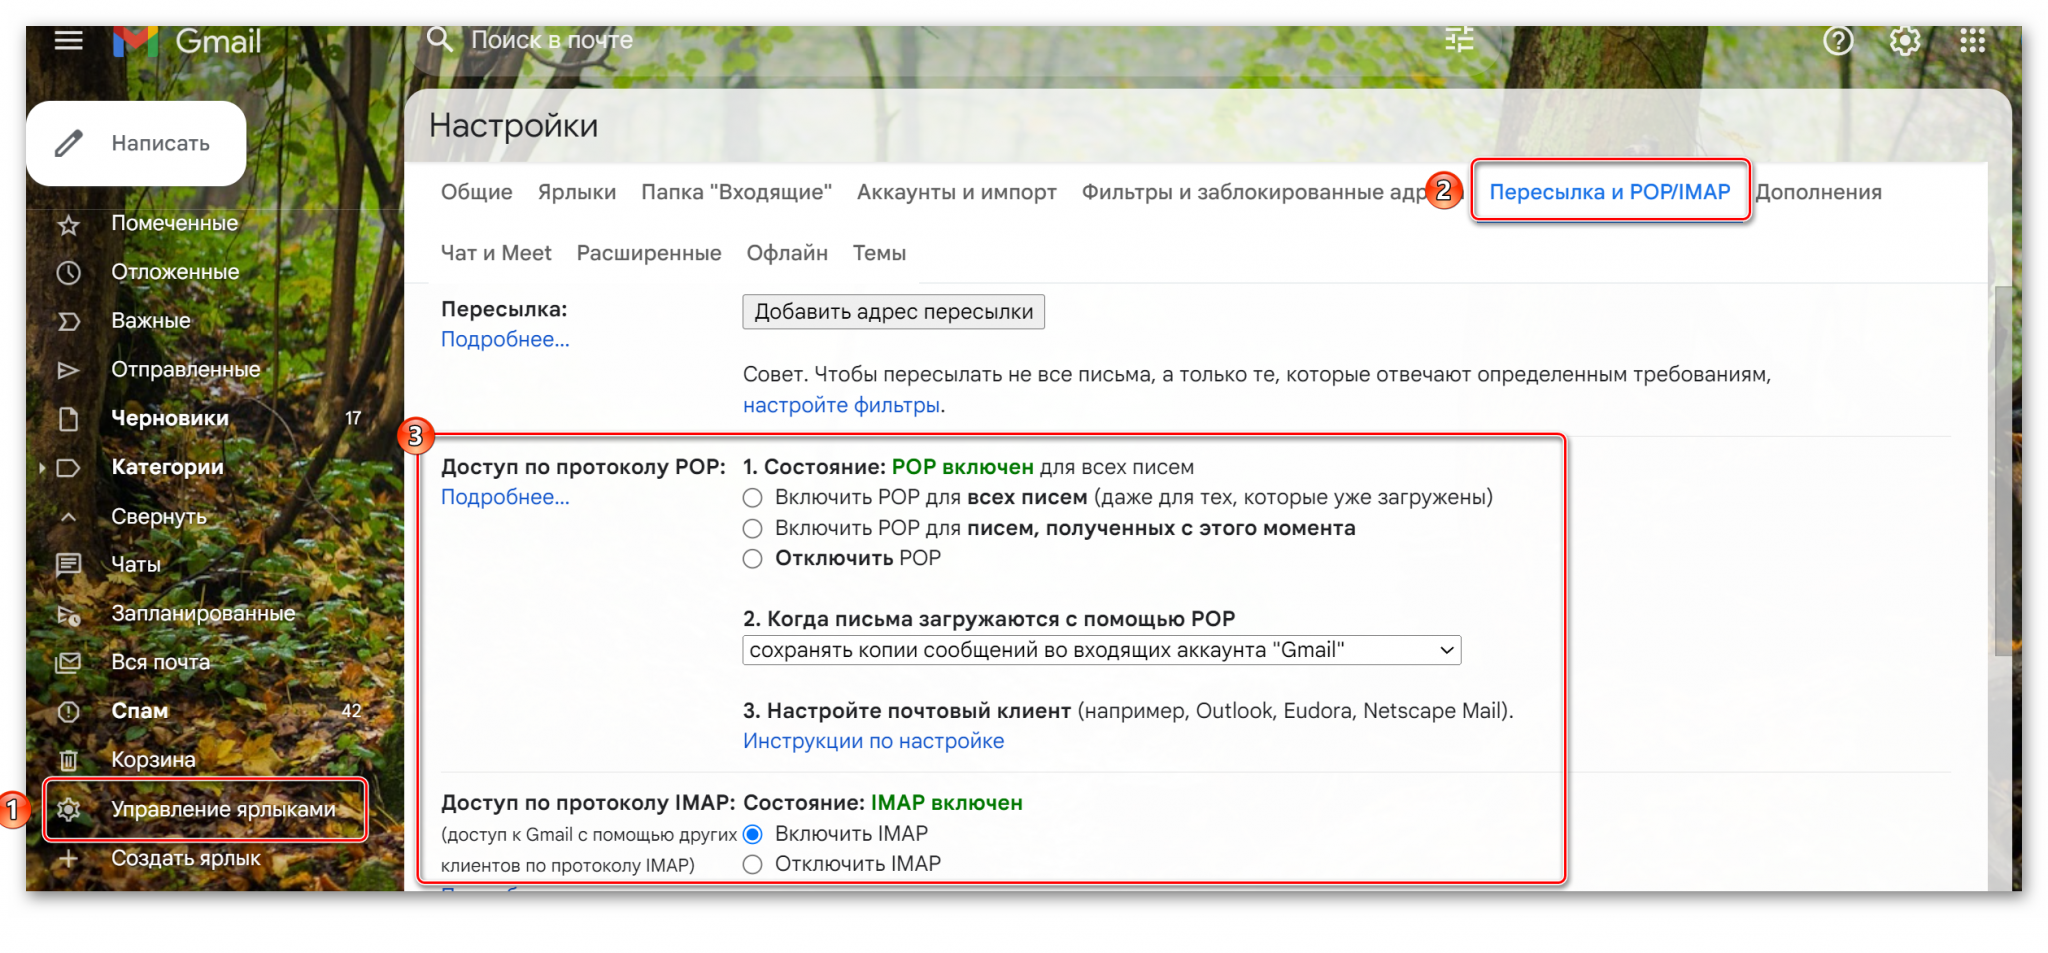The height and width of the screenshot is (953, 2048).
Task: Select Включить POP для всех писем
Action: pos(753,498)
